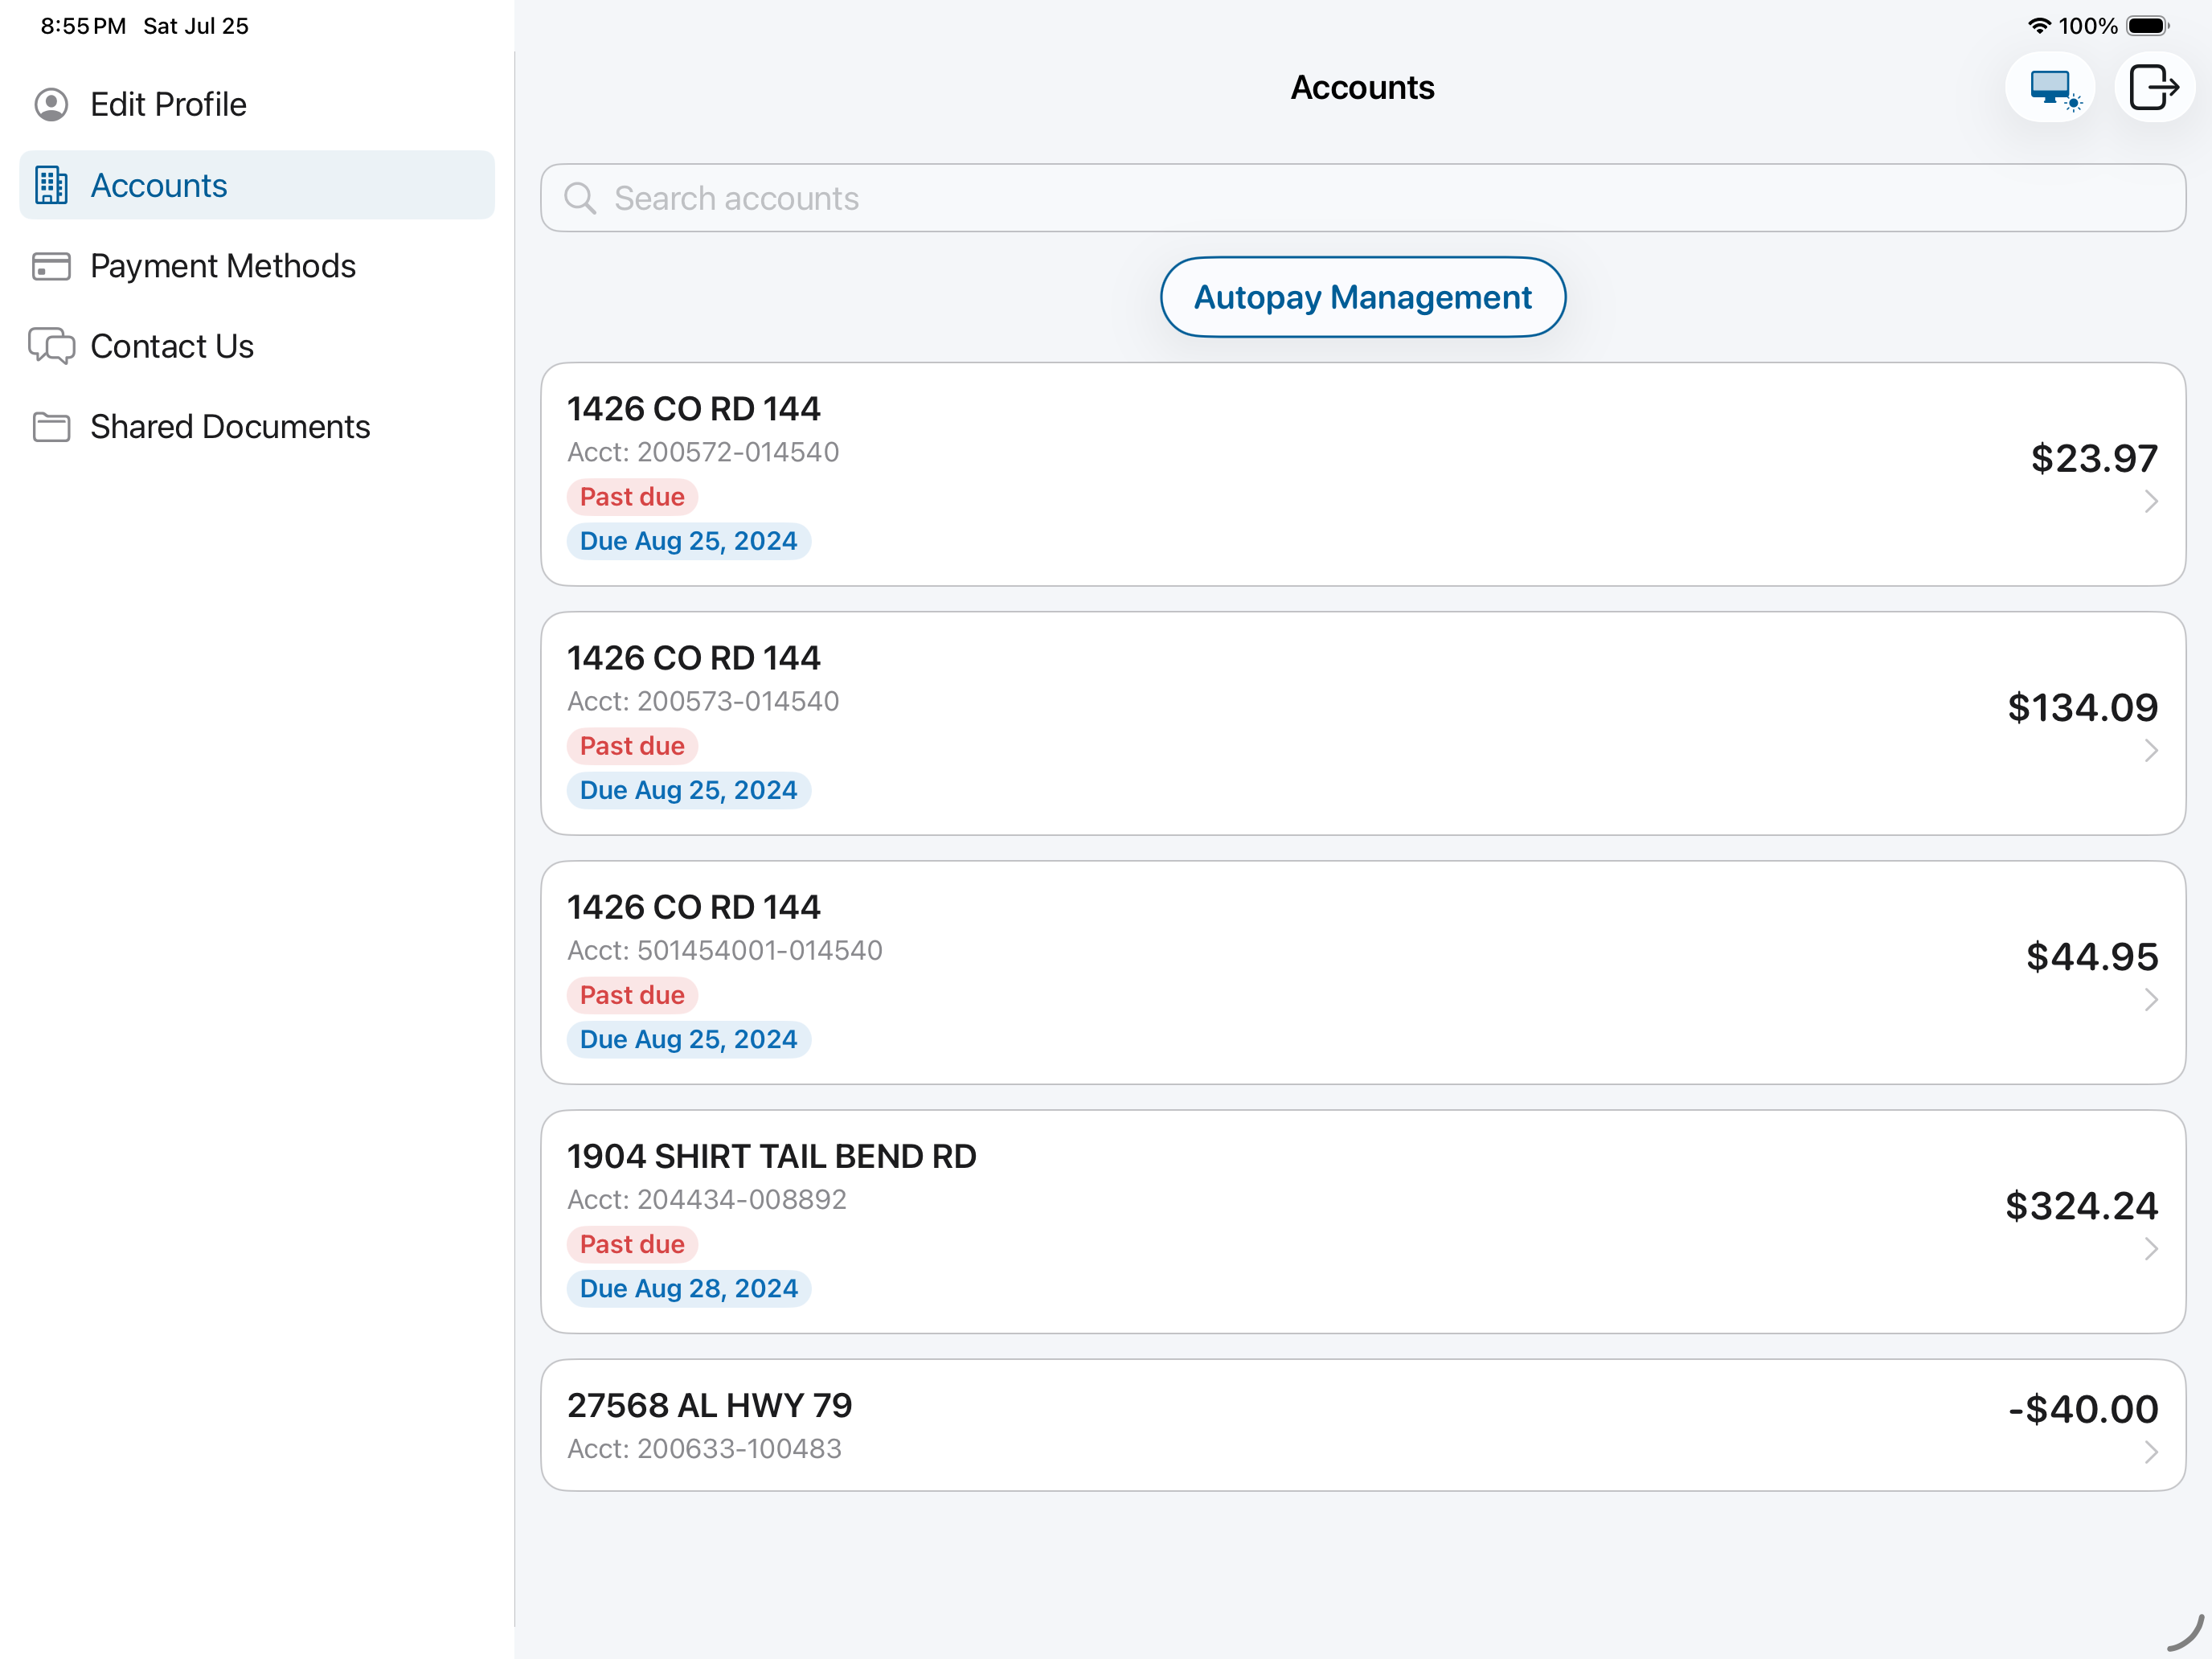The height and width of the screenshot is (1659, 2212).
Task: Open 27568 AL HWY 79 account
Action: 1363,1425
